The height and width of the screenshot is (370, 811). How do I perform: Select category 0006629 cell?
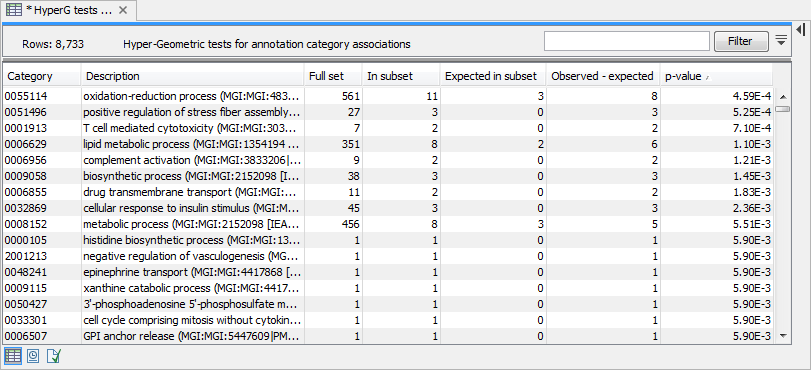point(42,144)
